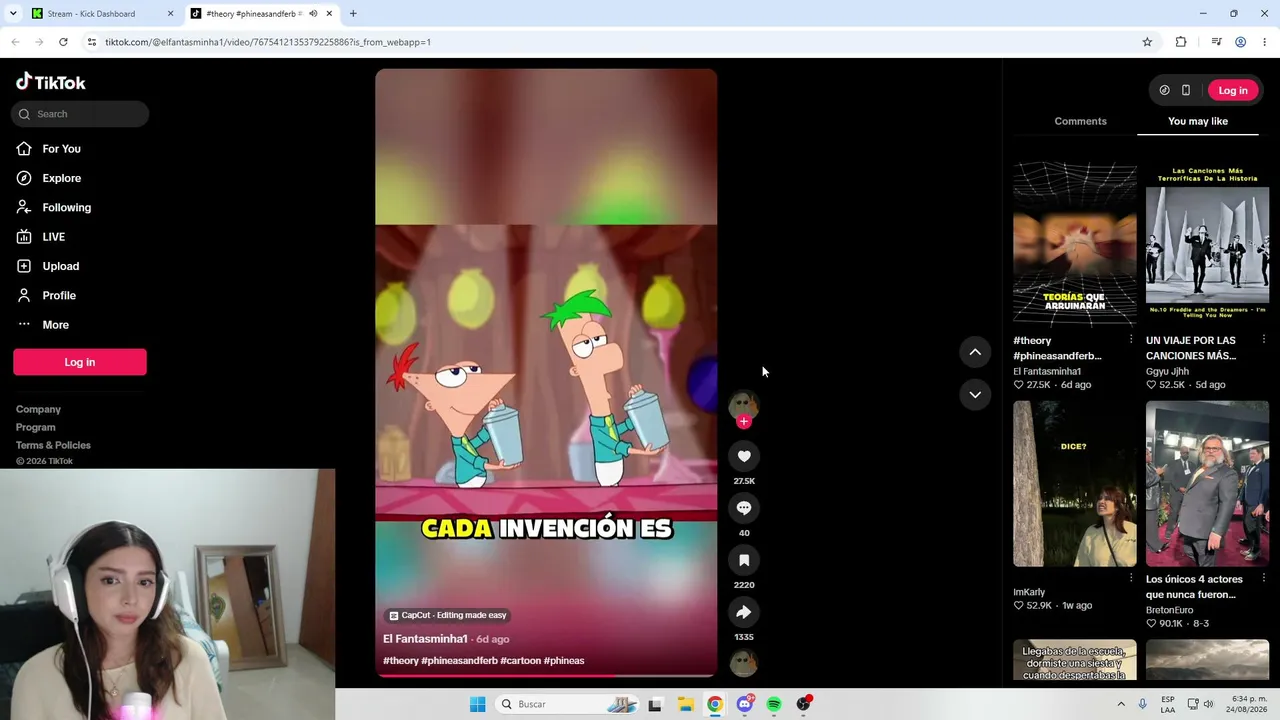Close the Kick Dashboard browser tab

[170, 14]
